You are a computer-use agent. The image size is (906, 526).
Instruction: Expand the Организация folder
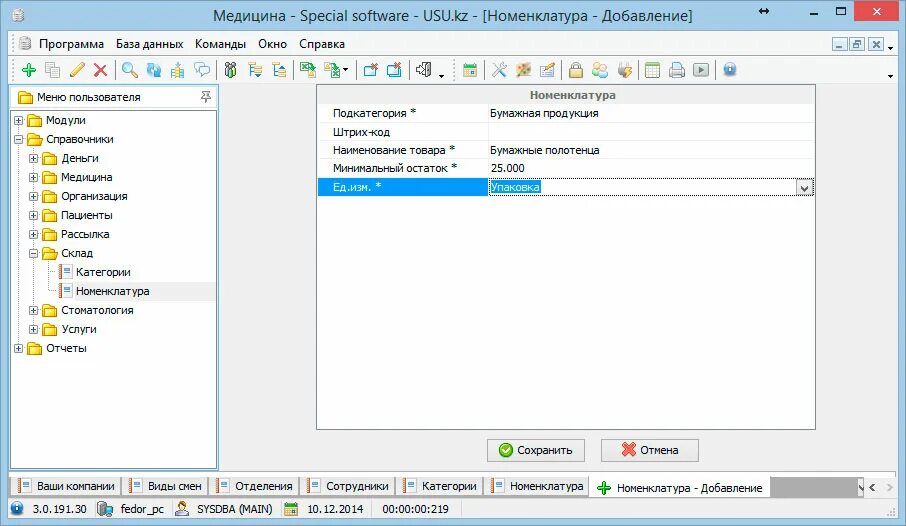tap(34, 197)
